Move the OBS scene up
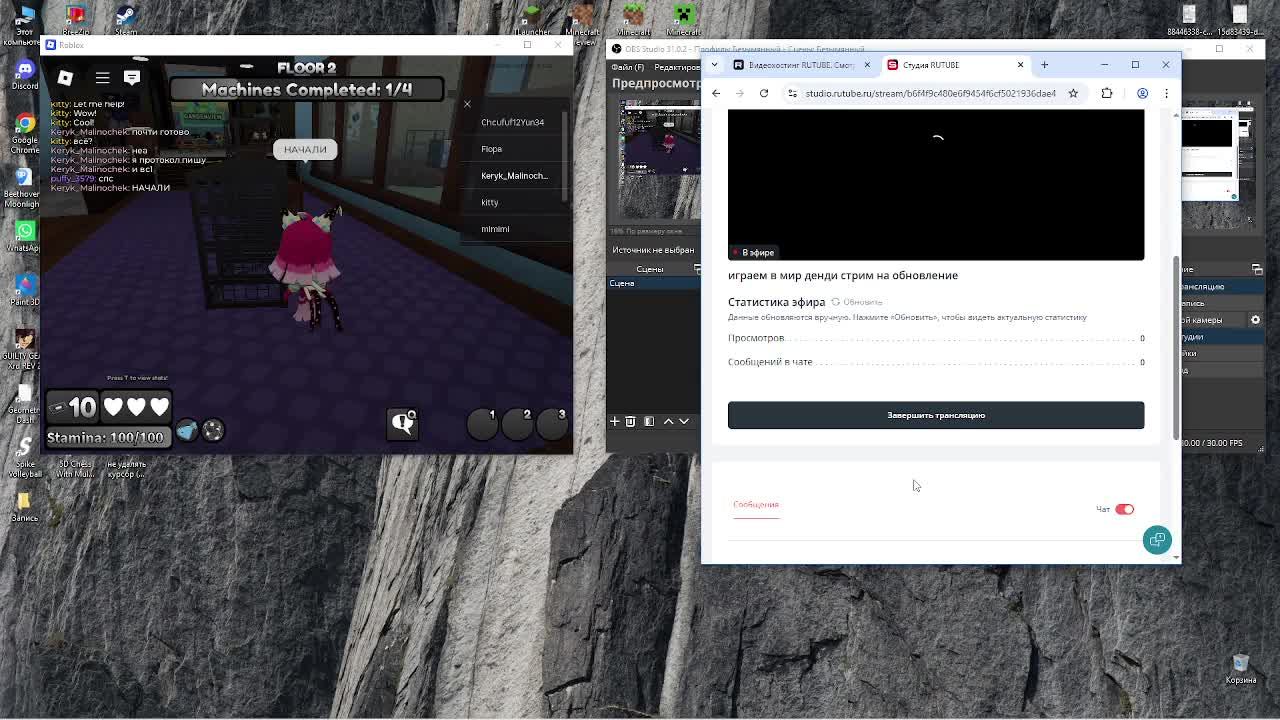The image size is (1280, 720). tap(668, 422)
